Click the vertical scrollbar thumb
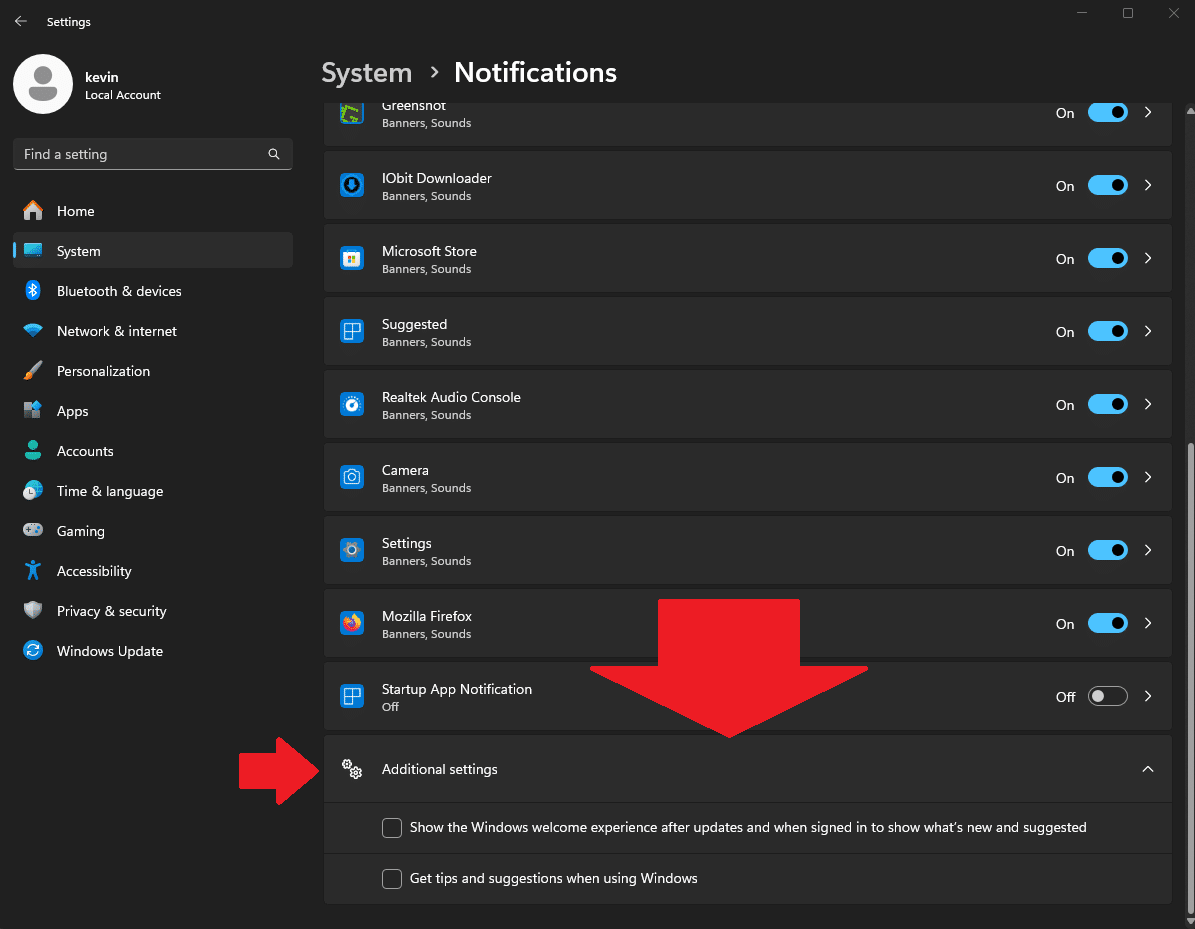This screenshot has height=929, width=1195. coord(1190,676)
